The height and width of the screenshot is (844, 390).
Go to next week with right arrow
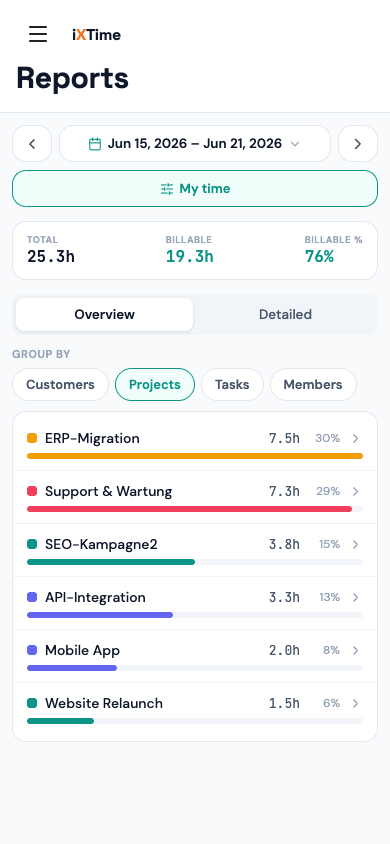click(x=358, y=144)
